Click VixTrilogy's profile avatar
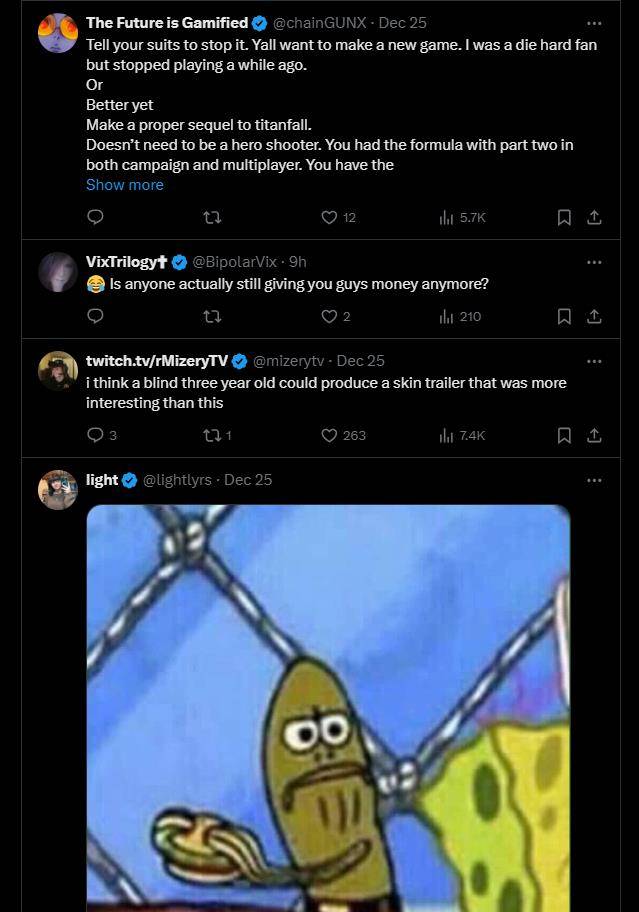Screen dimensions: 639x912 [x=58, y=271]
